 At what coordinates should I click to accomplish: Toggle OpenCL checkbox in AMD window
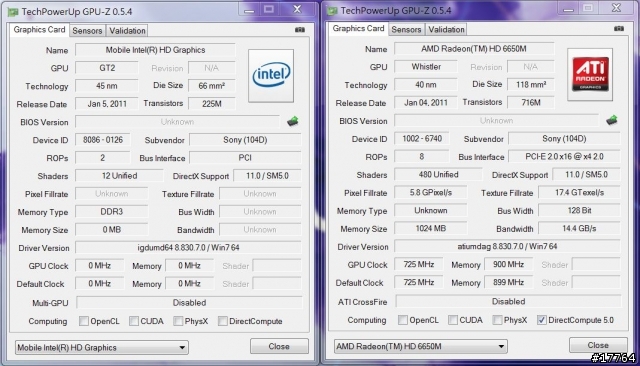[x=403, y=320]
